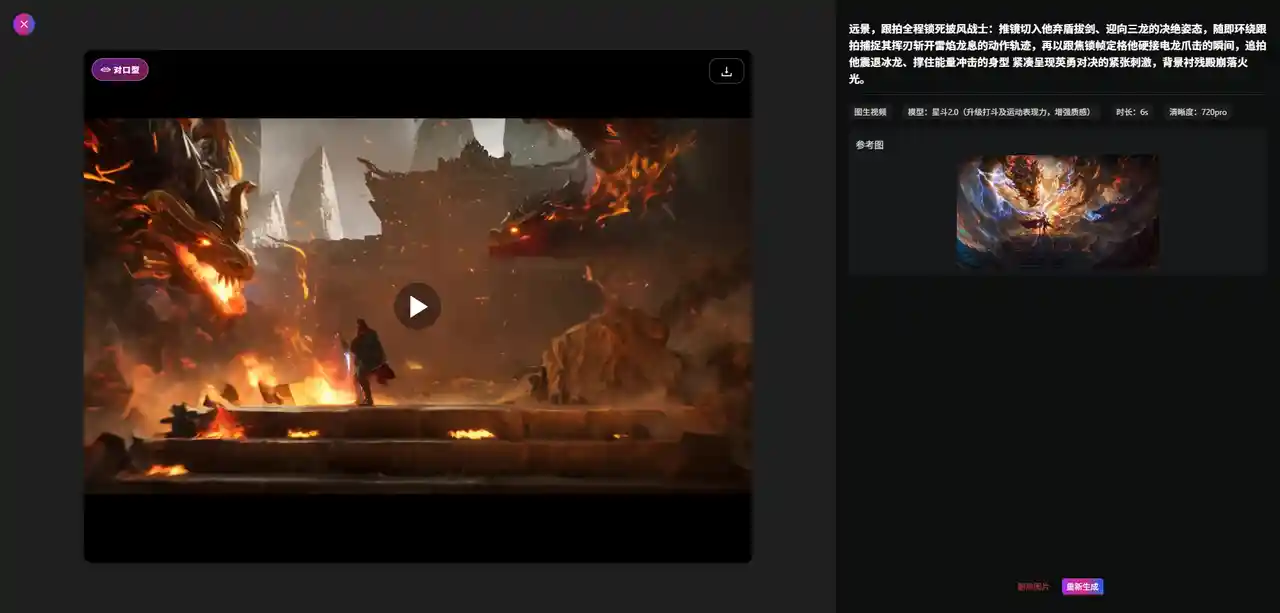Click the 清晰度：720pro resolution tag
Viewport: 1280px width, 613px height.
pyautogui.click(x=1197, y=112)
